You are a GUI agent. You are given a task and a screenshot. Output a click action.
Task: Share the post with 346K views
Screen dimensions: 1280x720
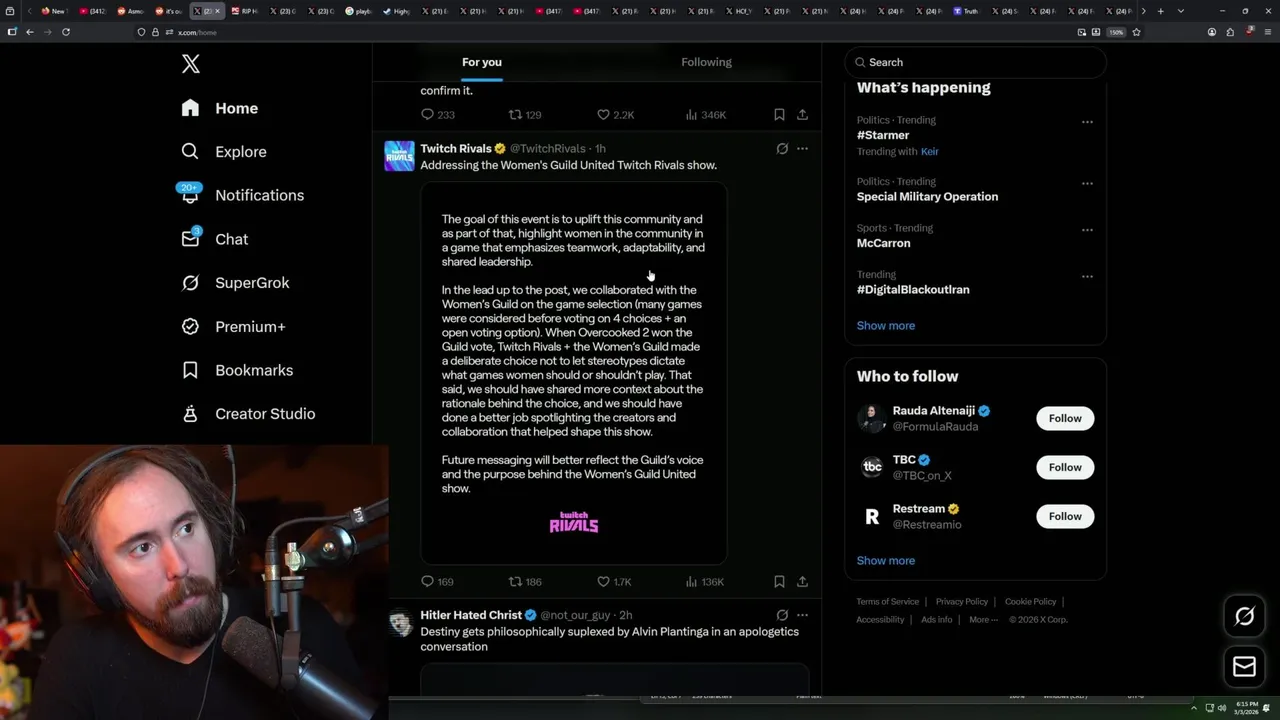click(802, 114)
